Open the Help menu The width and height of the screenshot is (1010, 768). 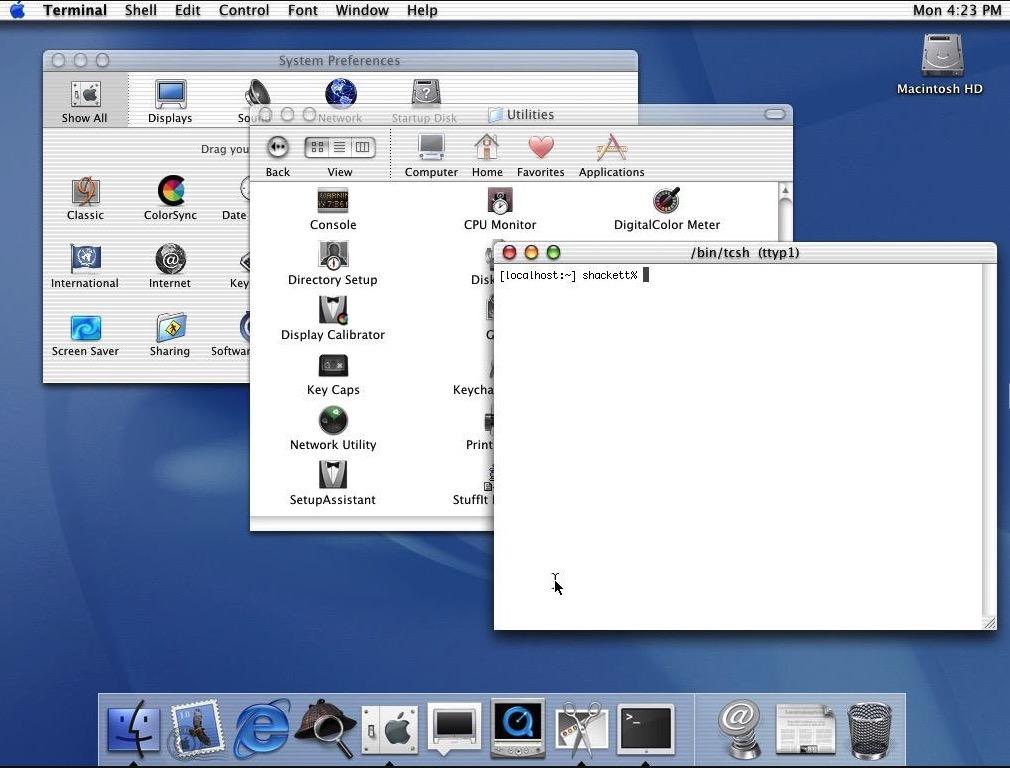[422, 10]
